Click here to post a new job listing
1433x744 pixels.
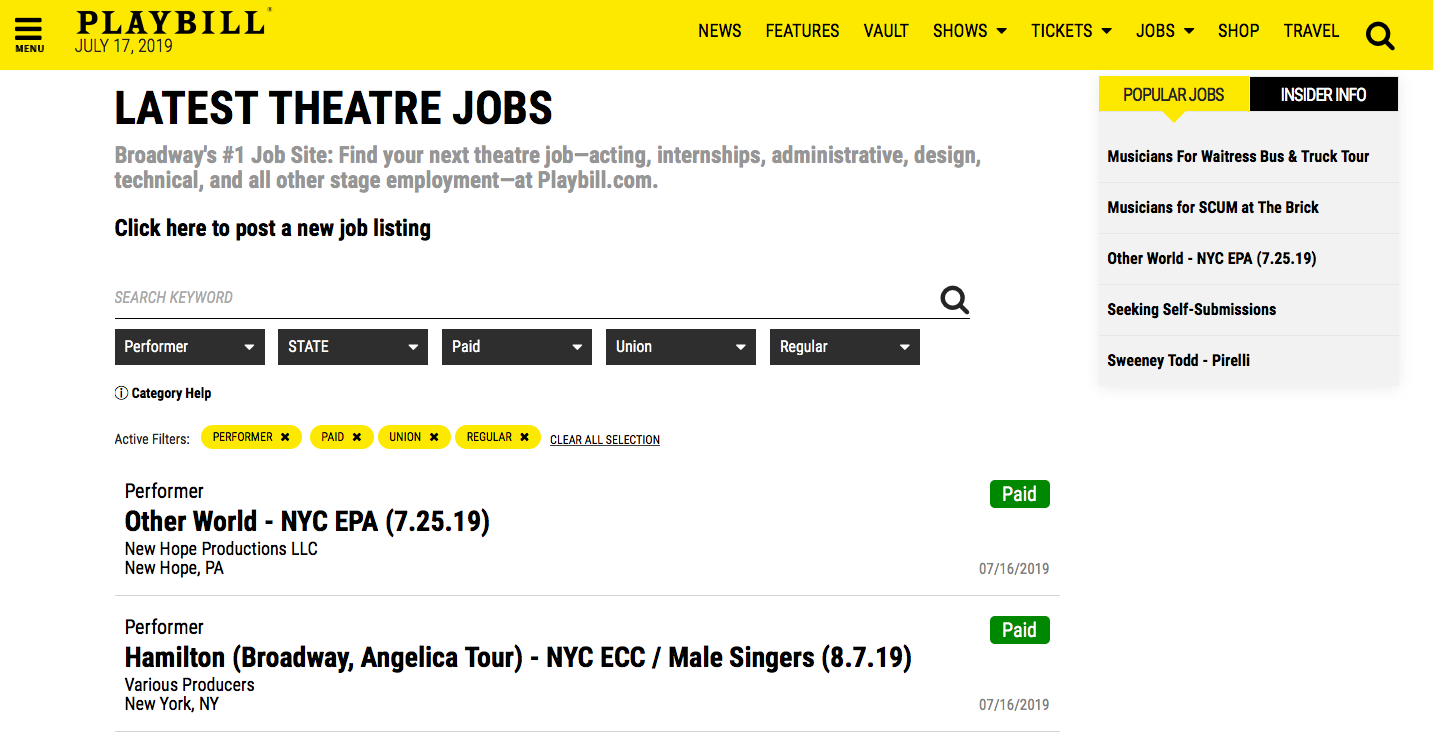(x=273, y=228)
